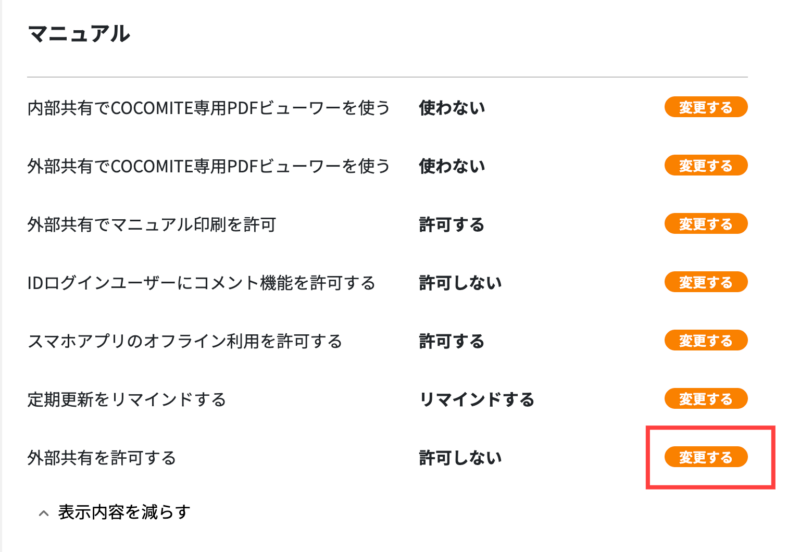Click the リマインドする status value
The height and width of the screenshot is (552, 800).
[x=476, y=400]
